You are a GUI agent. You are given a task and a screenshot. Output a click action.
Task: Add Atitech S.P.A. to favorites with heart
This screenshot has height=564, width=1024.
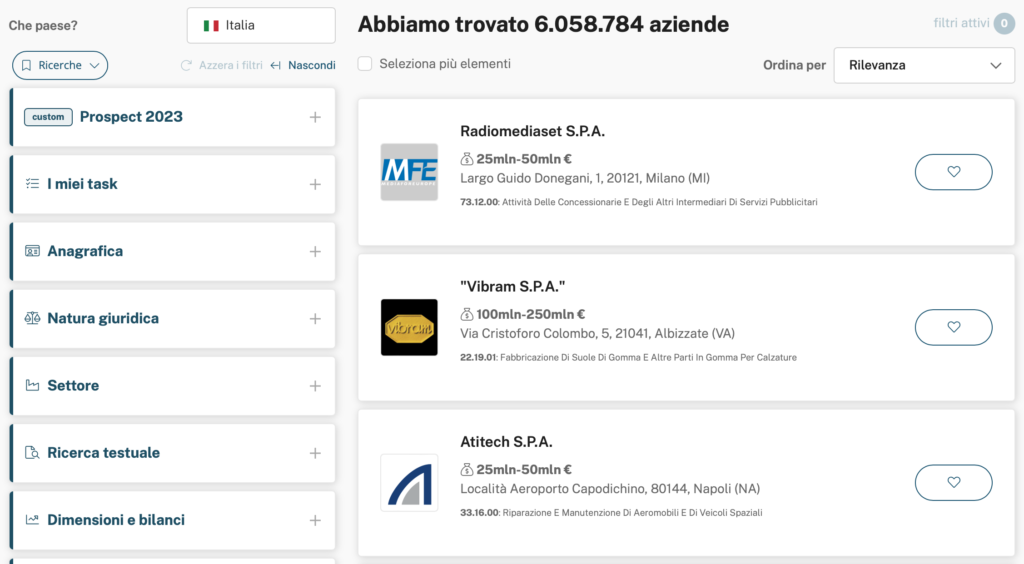point(953,482)
